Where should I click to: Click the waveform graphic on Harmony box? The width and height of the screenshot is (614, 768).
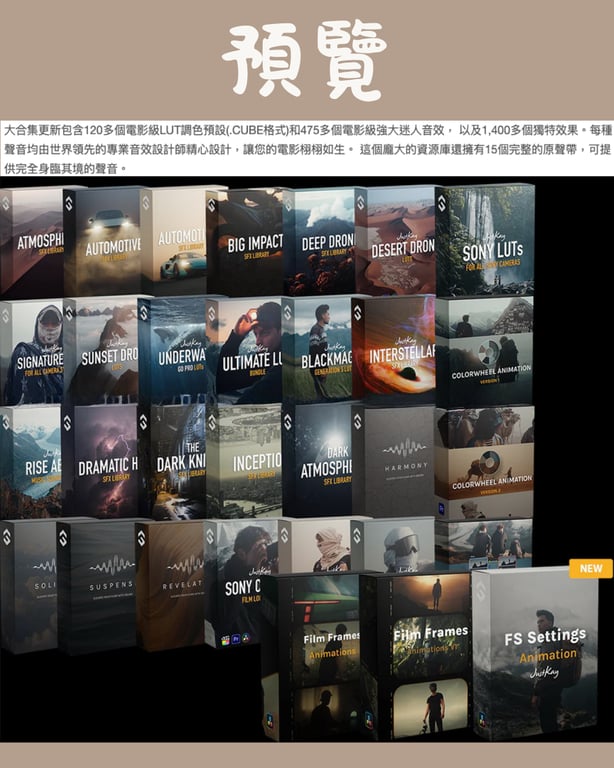click(x=404, y=448)
